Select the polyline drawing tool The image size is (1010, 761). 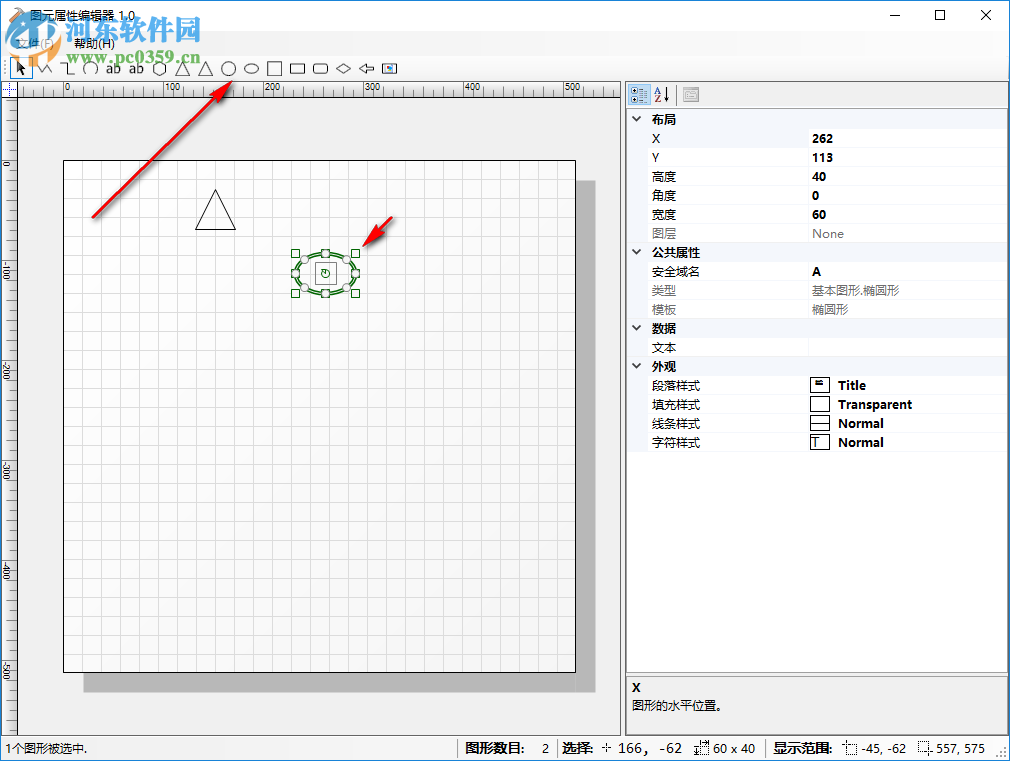click(x=44, y=68)
